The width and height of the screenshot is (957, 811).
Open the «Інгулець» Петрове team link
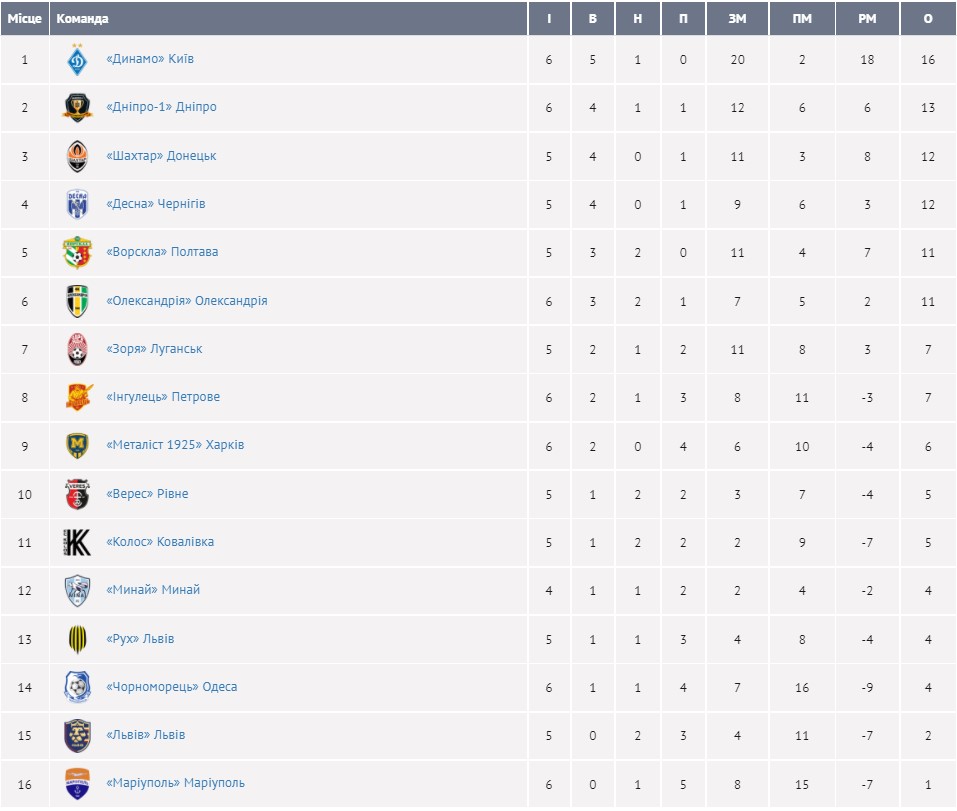tap(163, 397)
